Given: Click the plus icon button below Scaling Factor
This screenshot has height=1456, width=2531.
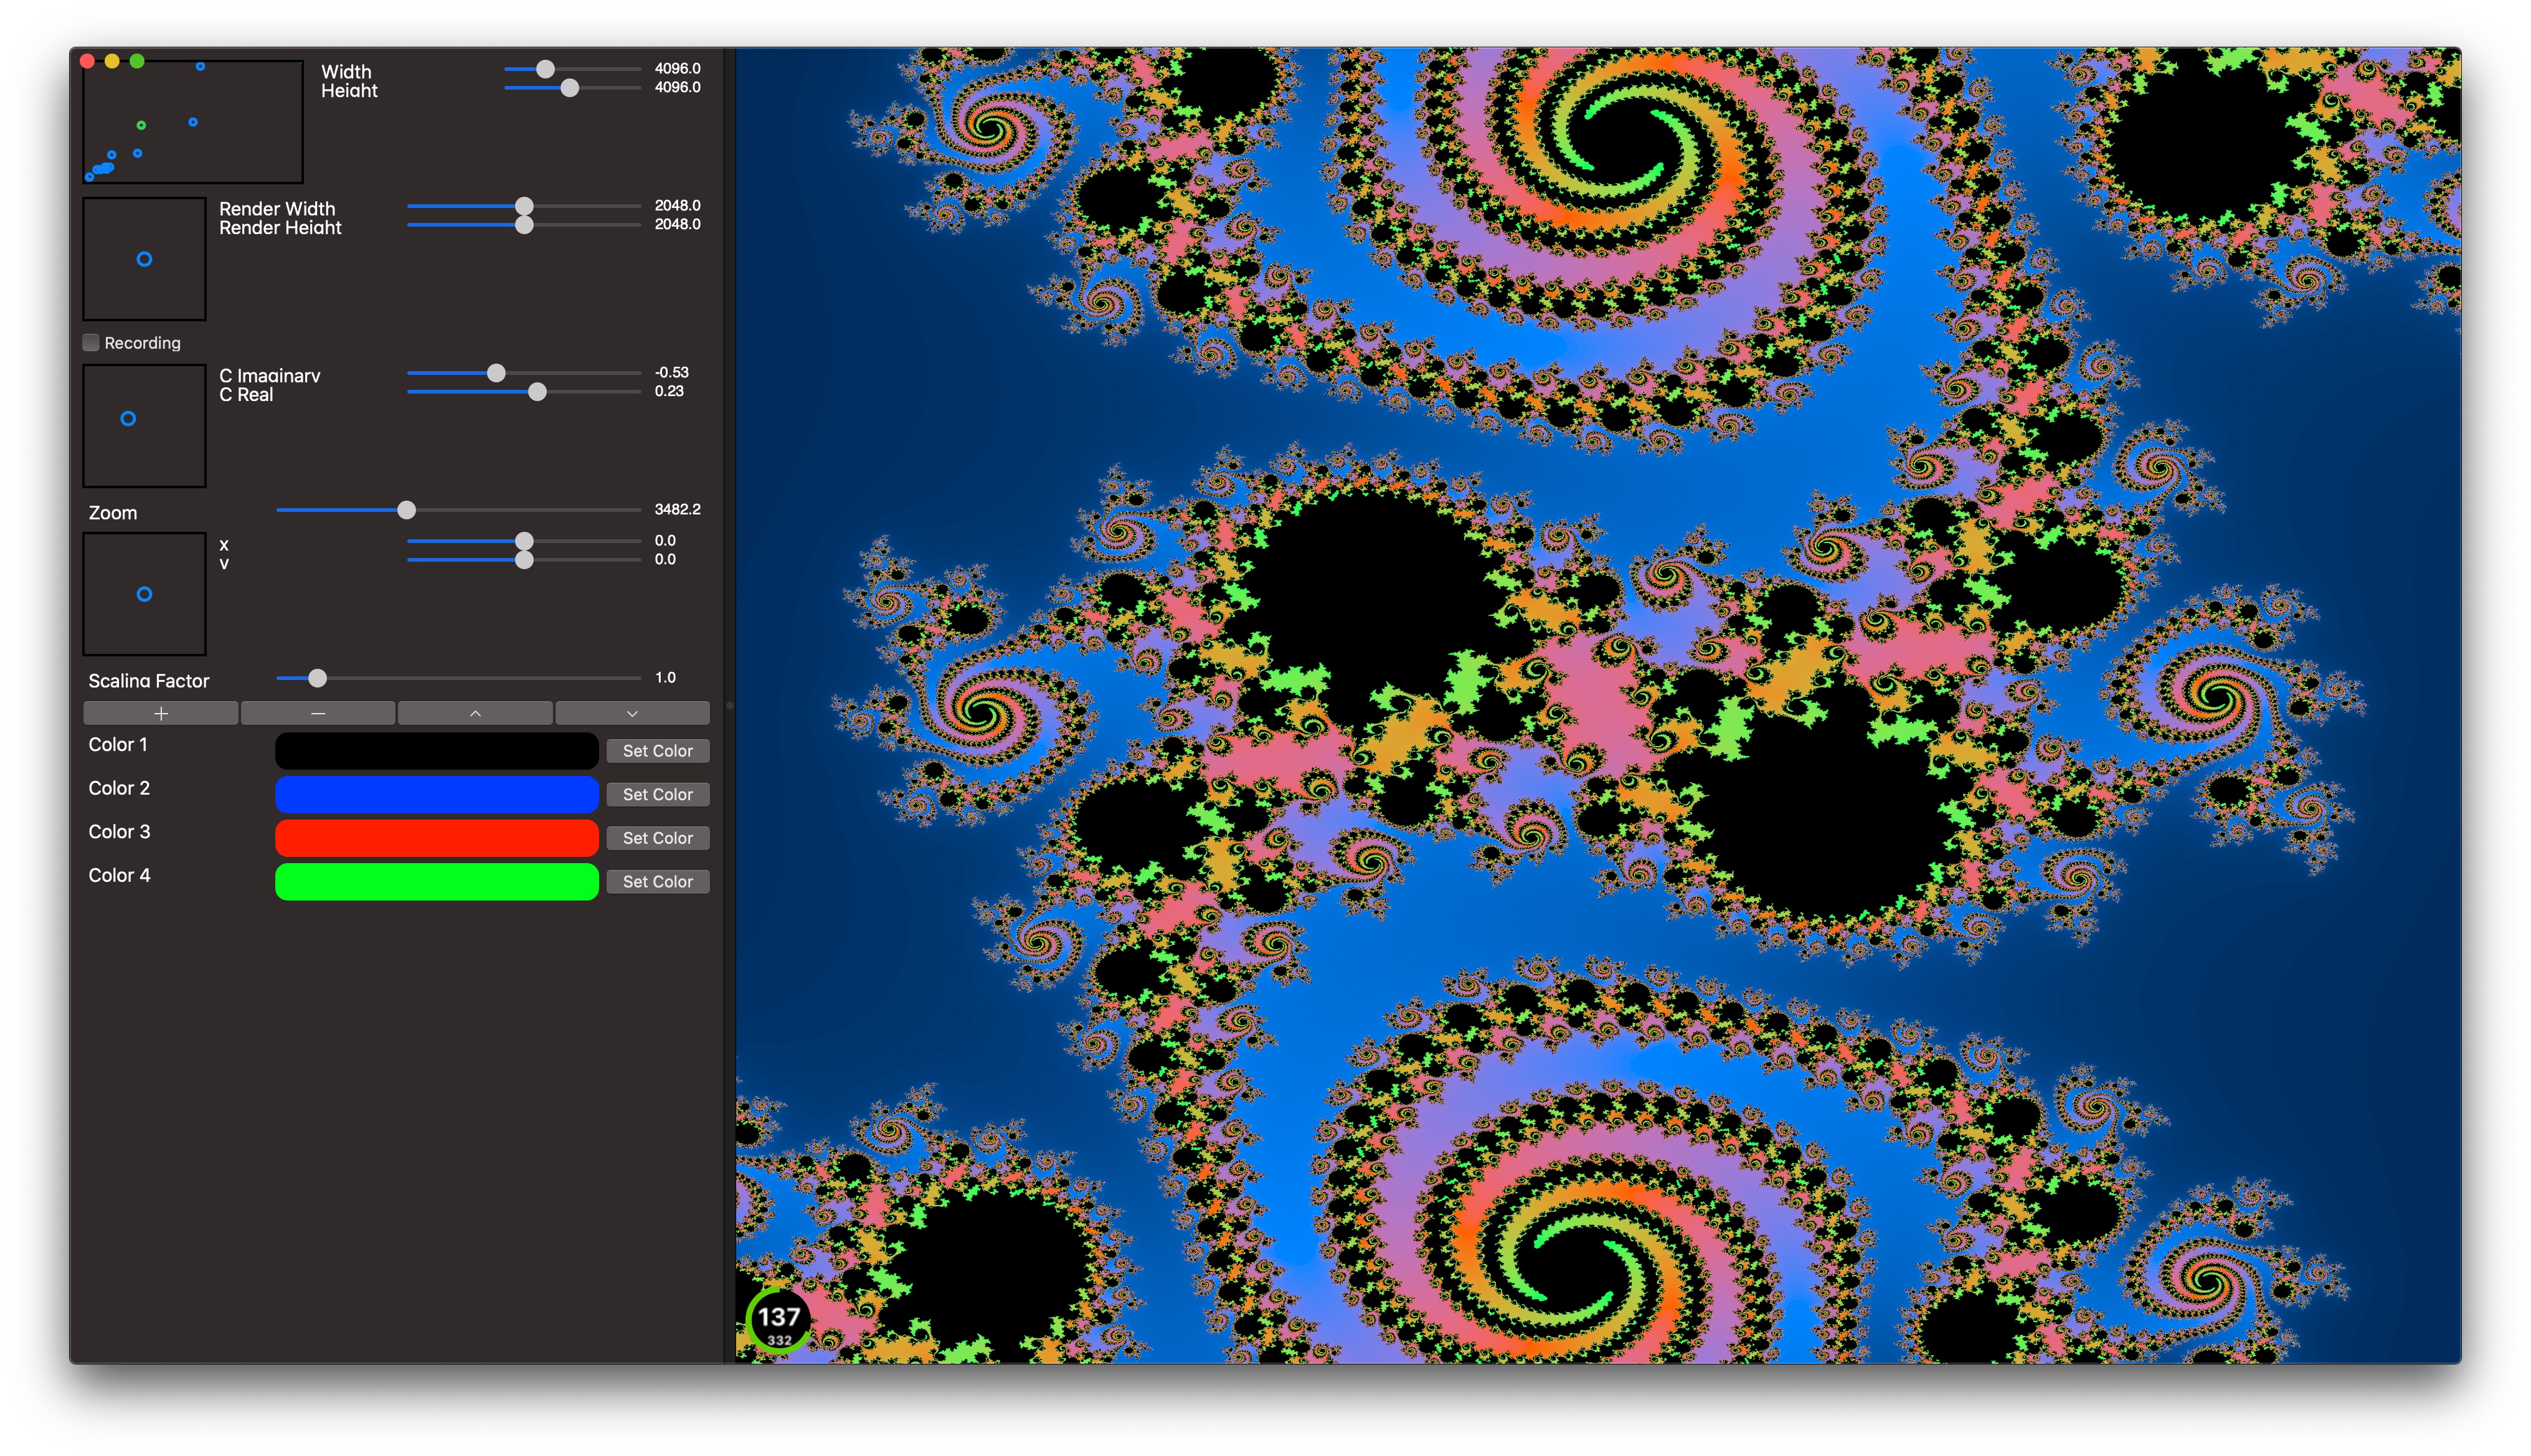Looking at the screenshot, I should [160, 713].
